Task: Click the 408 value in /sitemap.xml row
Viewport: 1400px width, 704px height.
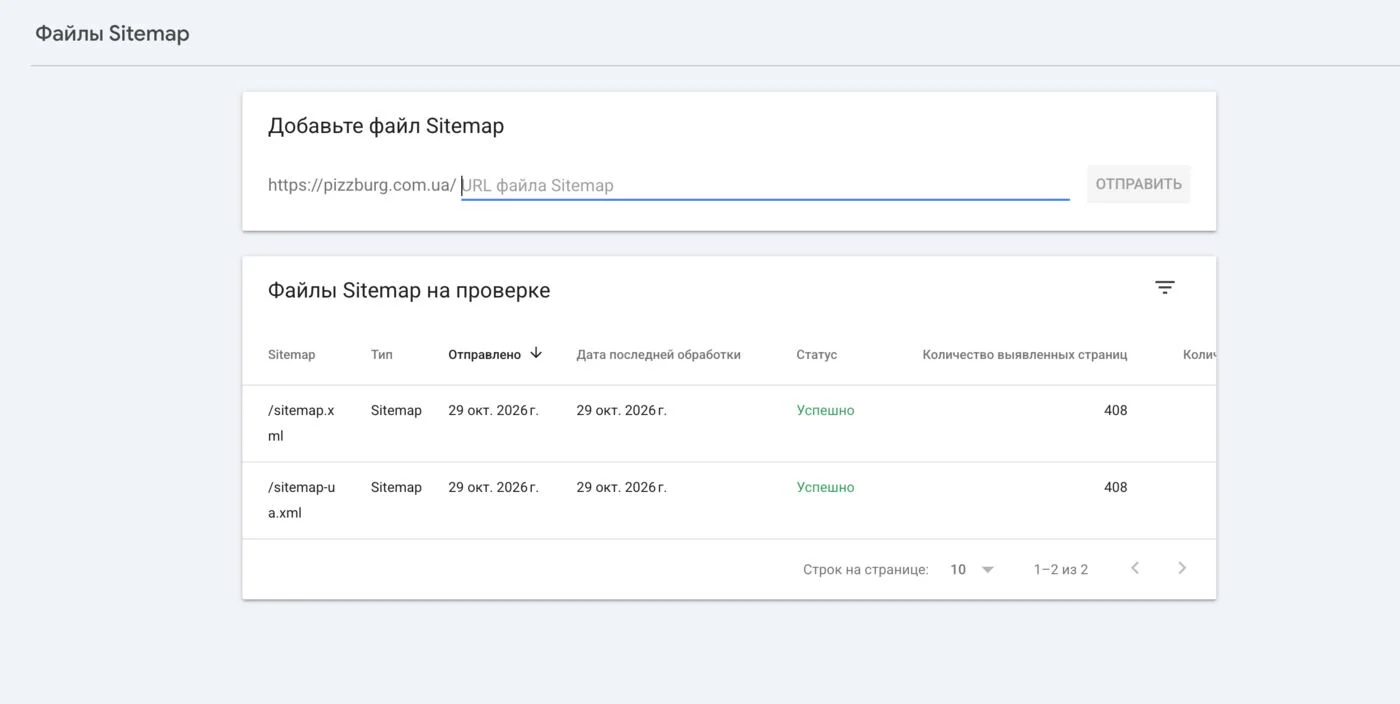Action: [1115, 410]
